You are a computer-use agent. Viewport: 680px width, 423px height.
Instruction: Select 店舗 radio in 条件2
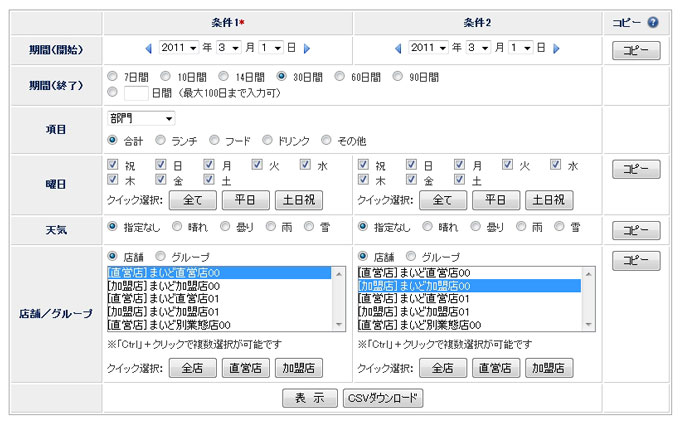[363, 256]
